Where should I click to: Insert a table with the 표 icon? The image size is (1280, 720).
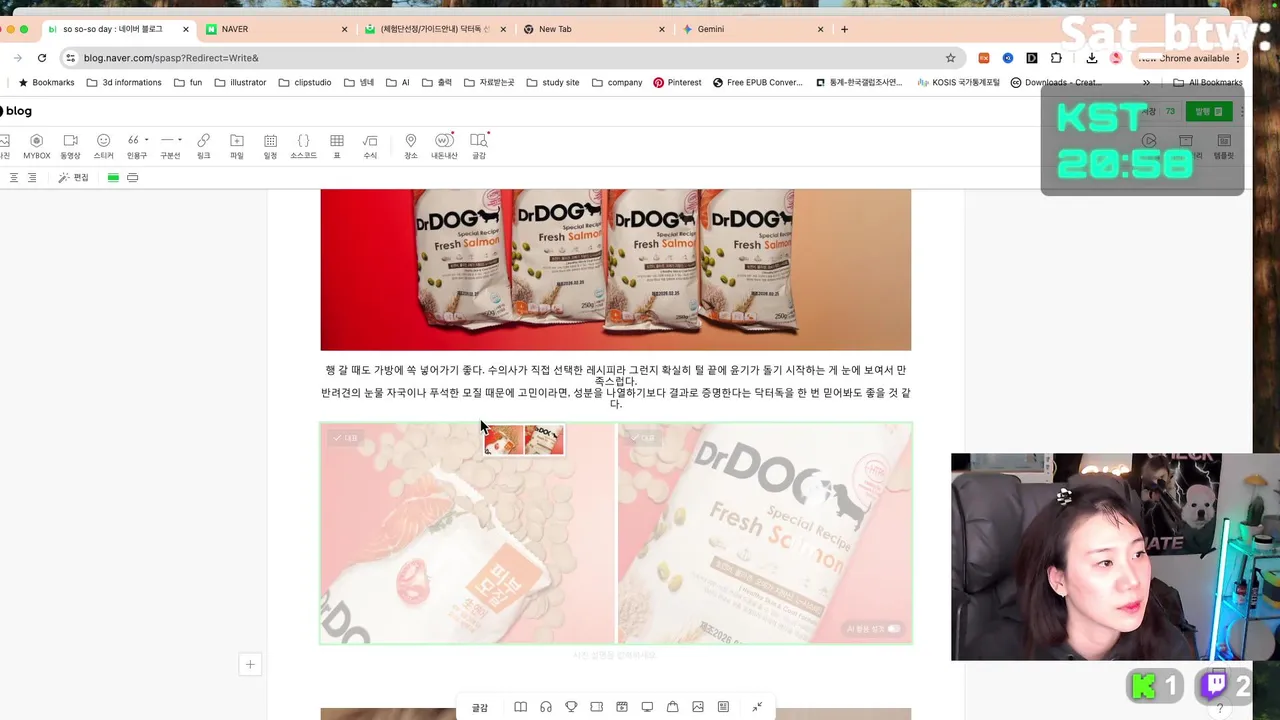[x=337, y=146]
